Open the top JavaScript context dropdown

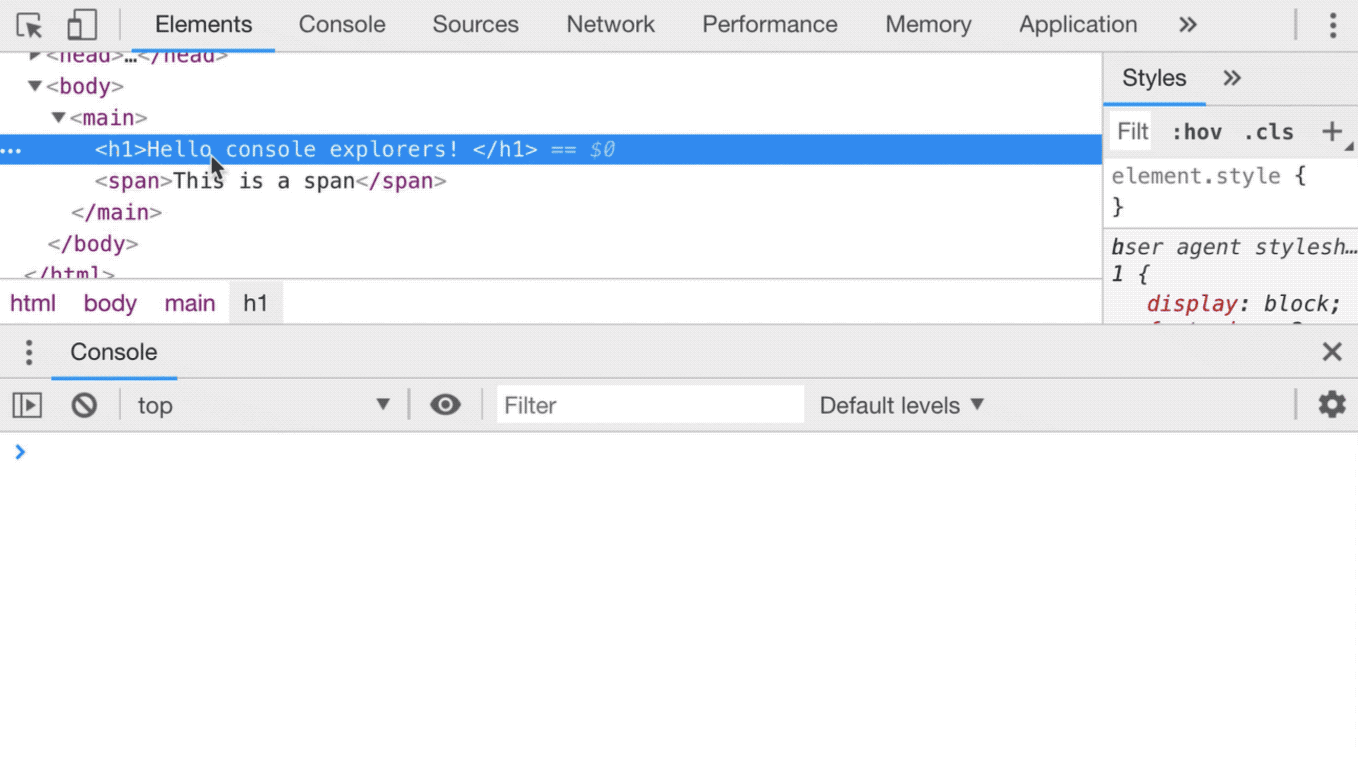[263, 405]
